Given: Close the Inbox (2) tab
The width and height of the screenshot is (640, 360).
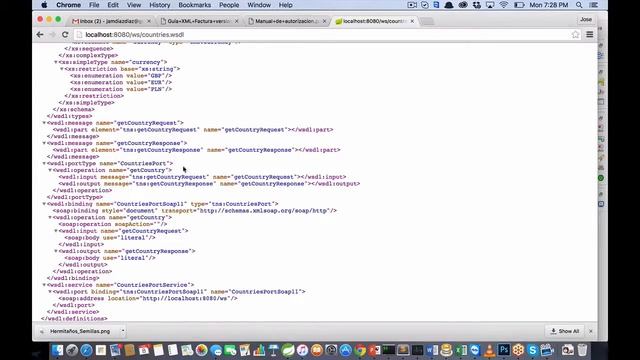Looking at the screenshot, I should coord(149,21).
